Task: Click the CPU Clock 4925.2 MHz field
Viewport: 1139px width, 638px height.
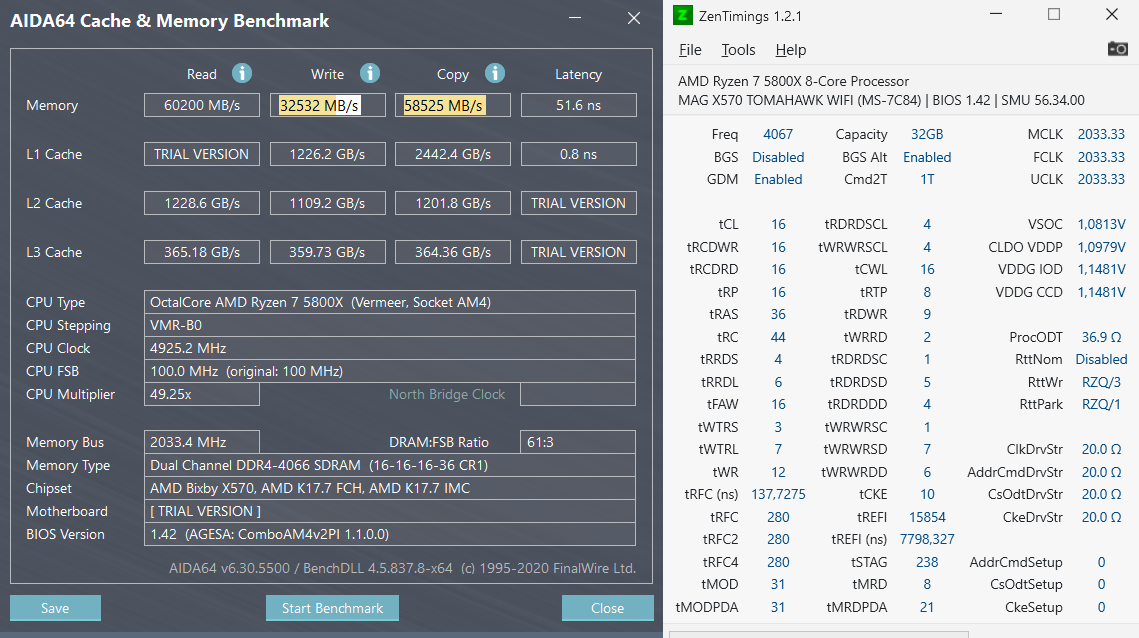Action: point(389,348)
